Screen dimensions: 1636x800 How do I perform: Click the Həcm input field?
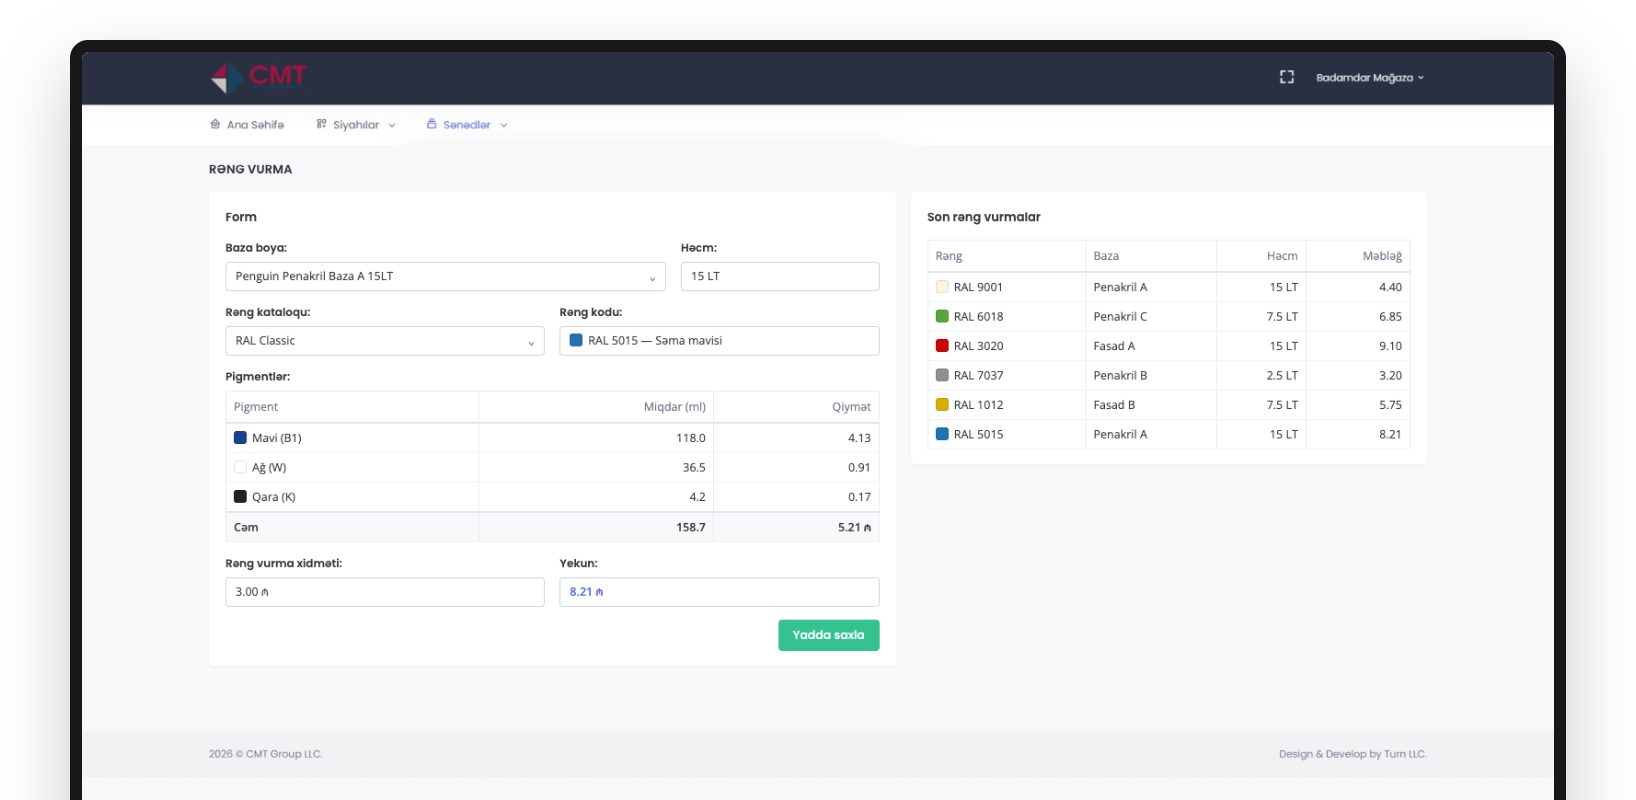(780, 277)
